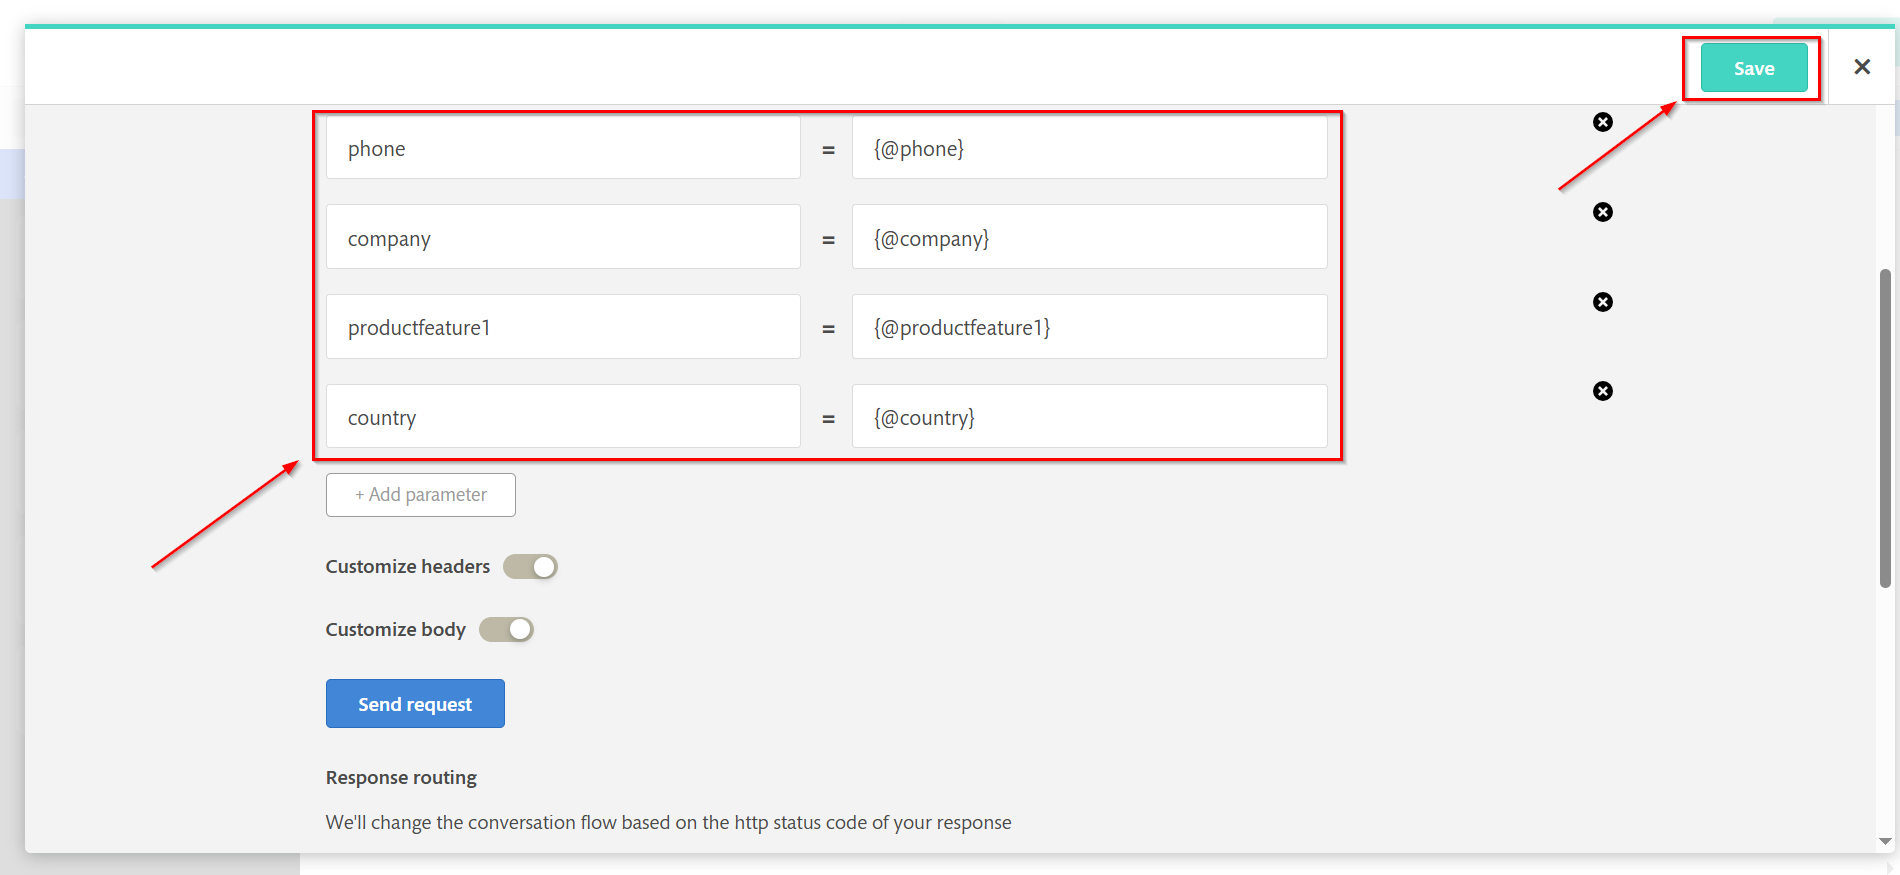Click the vertical scrollbar thumb
The height and width of the screenshot is (875, 1900).
(x=1885, y=428)
